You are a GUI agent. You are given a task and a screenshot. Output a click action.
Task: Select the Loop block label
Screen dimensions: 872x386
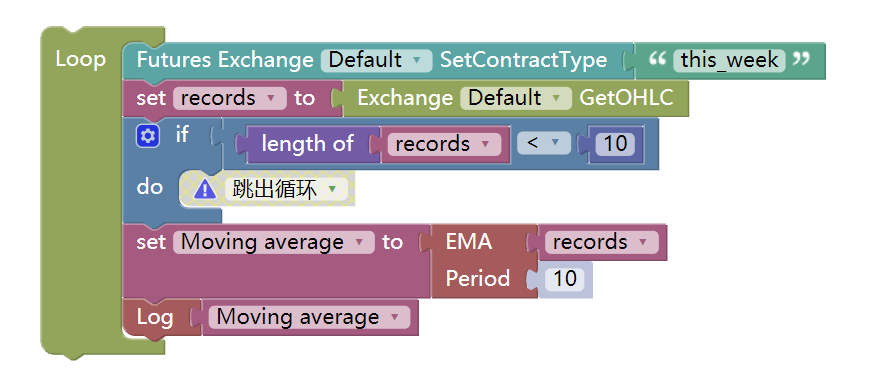(81, 59)
